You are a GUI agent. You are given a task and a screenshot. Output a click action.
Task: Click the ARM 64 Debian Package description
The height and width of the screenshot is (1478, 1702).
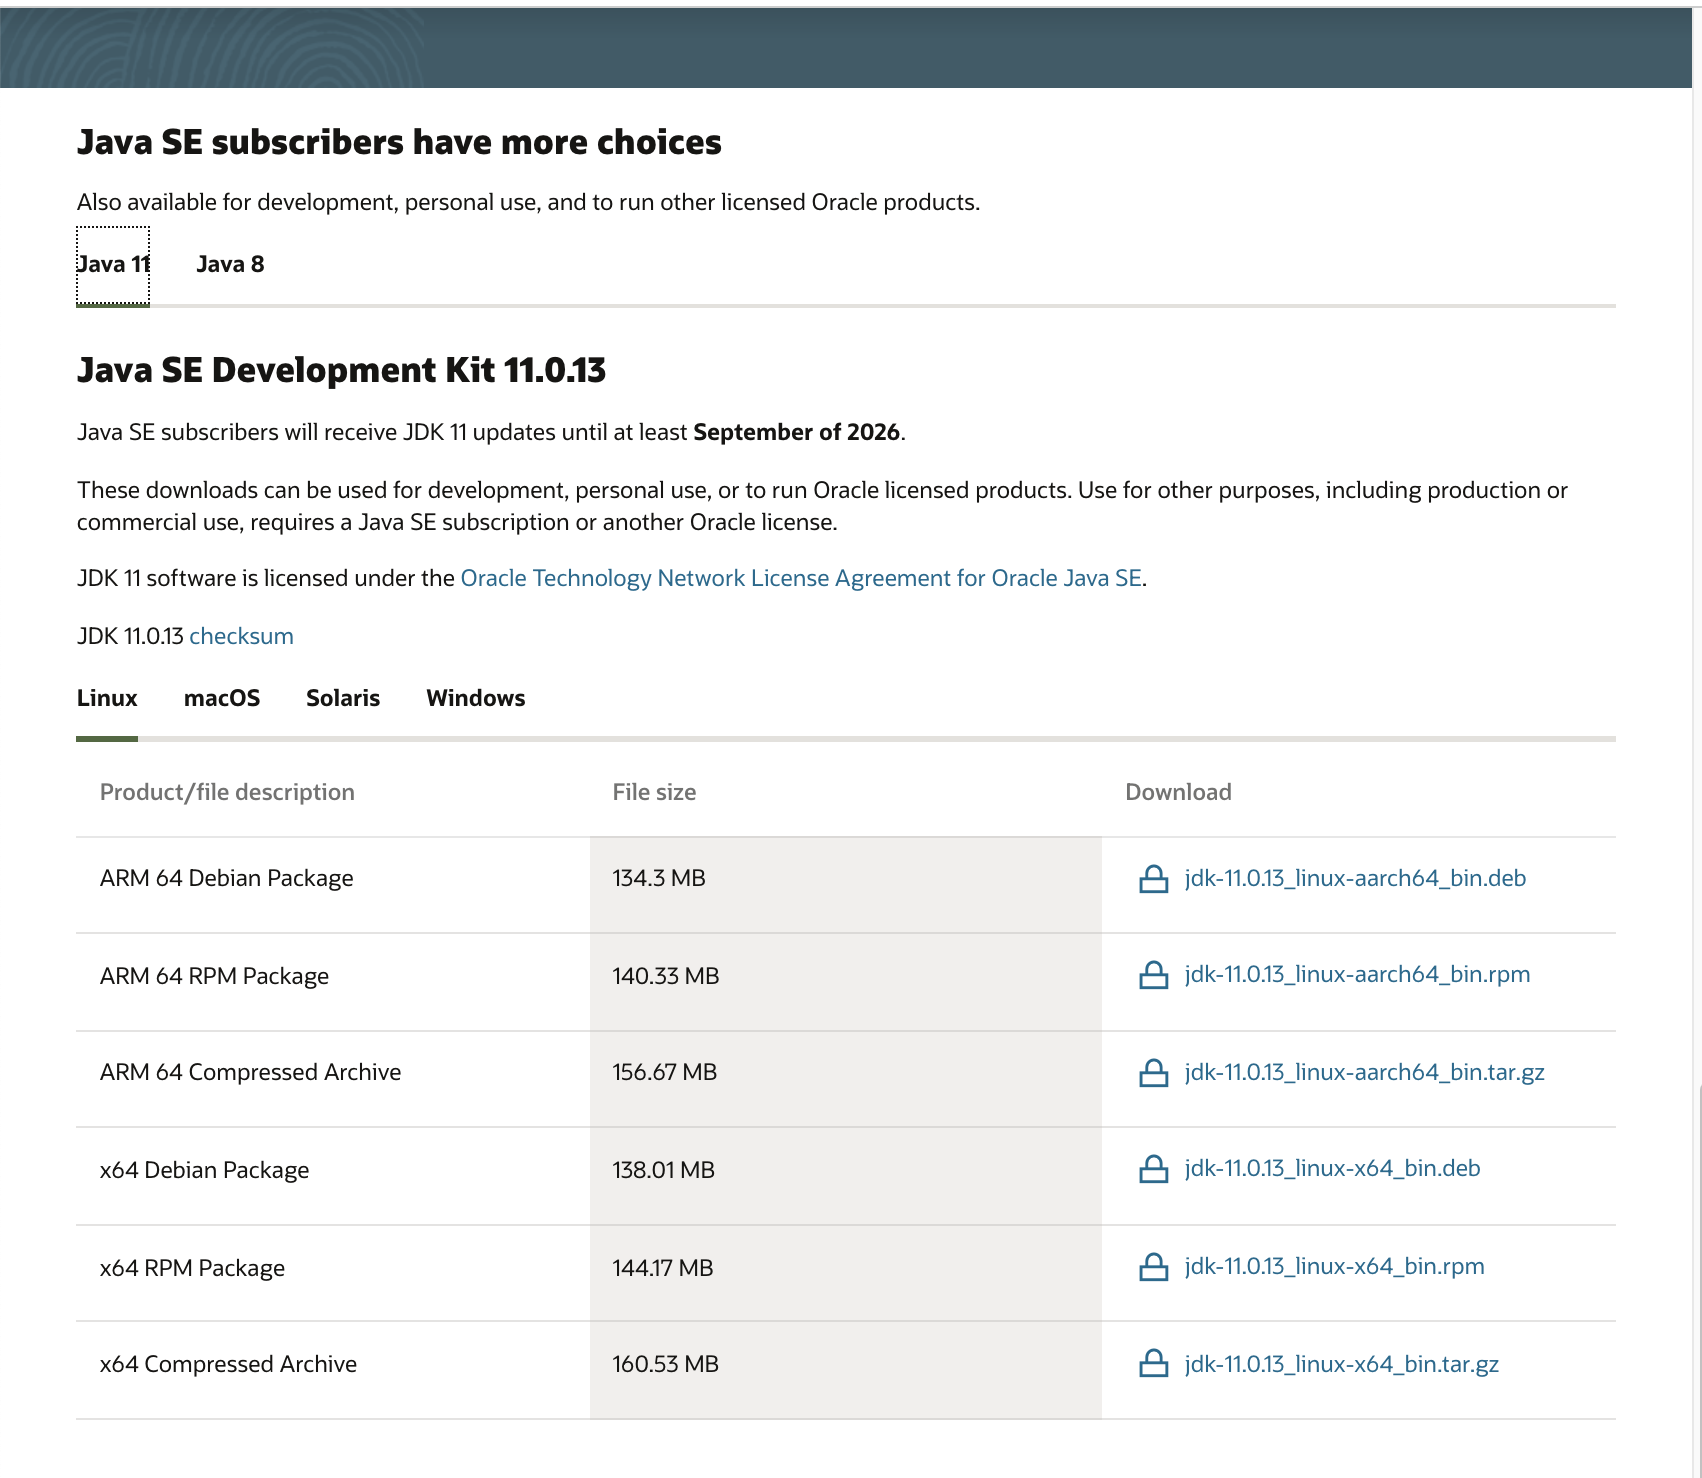coord(227,878)
